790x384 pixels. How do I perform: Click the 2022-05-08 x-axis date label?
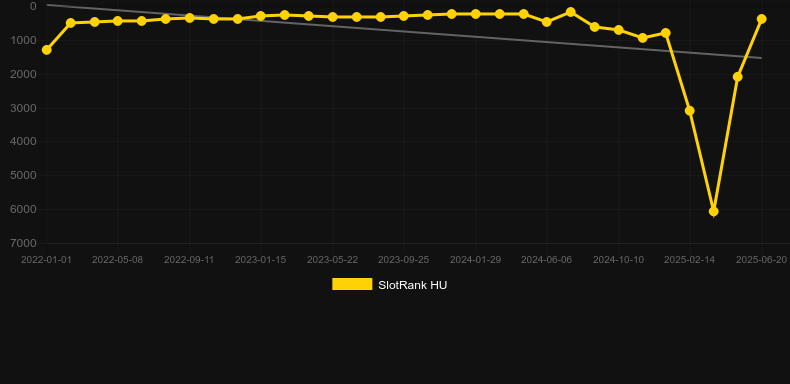117,260
